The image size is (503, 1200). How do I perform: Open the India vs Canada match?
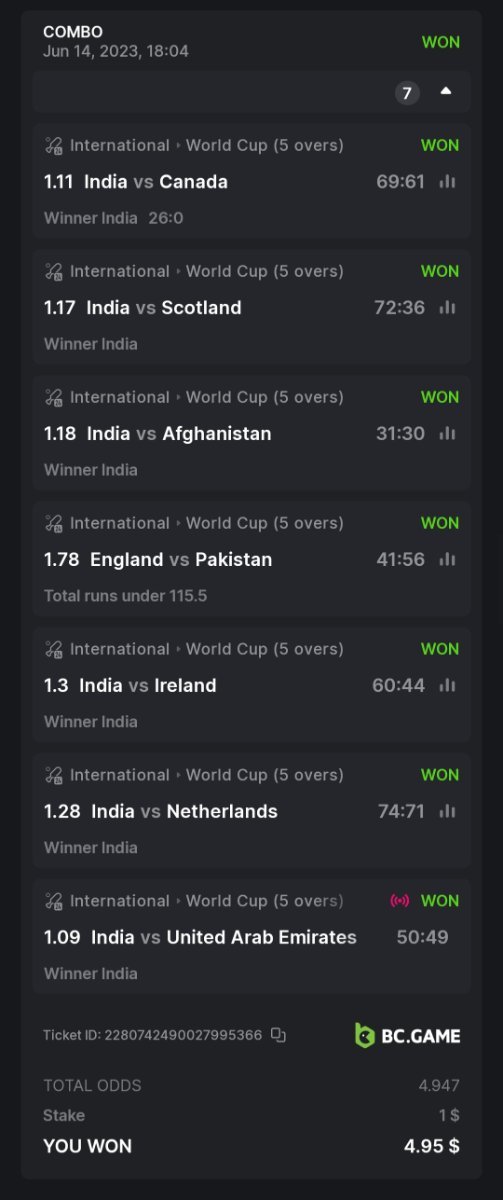tap(156, 181)
